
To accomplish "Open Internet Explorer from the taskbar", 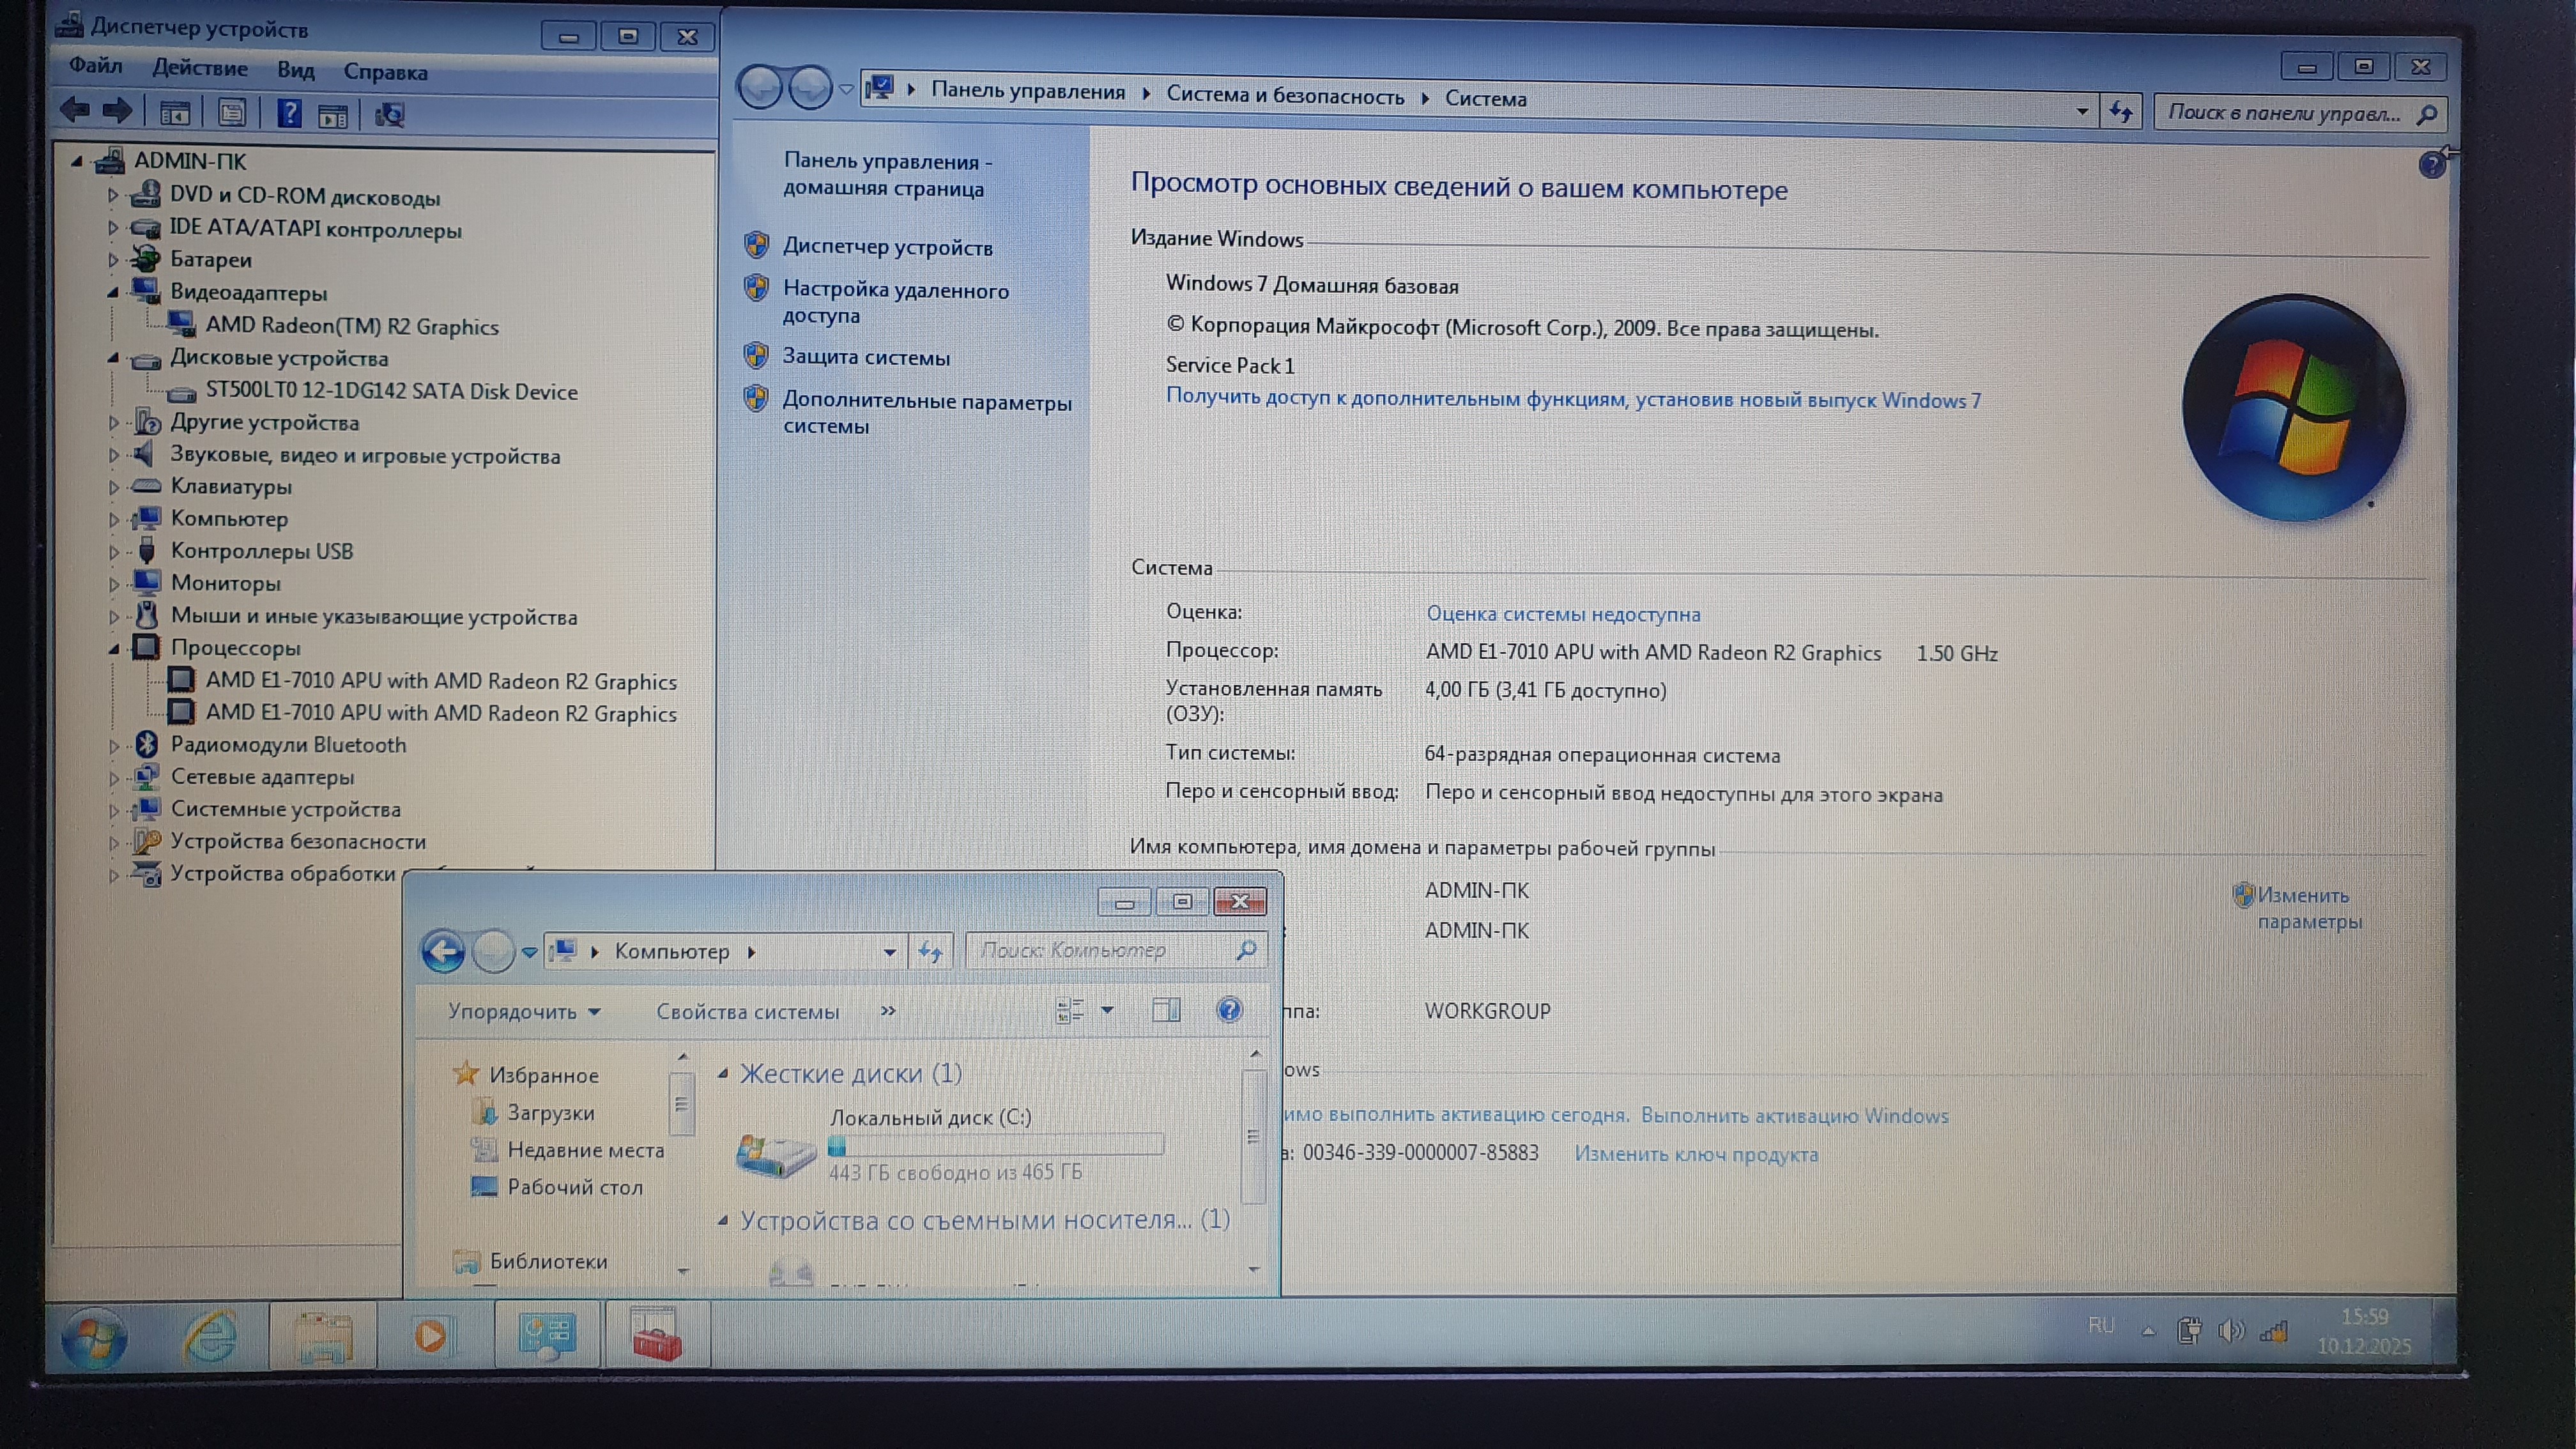I will [x=210, y=1336].
